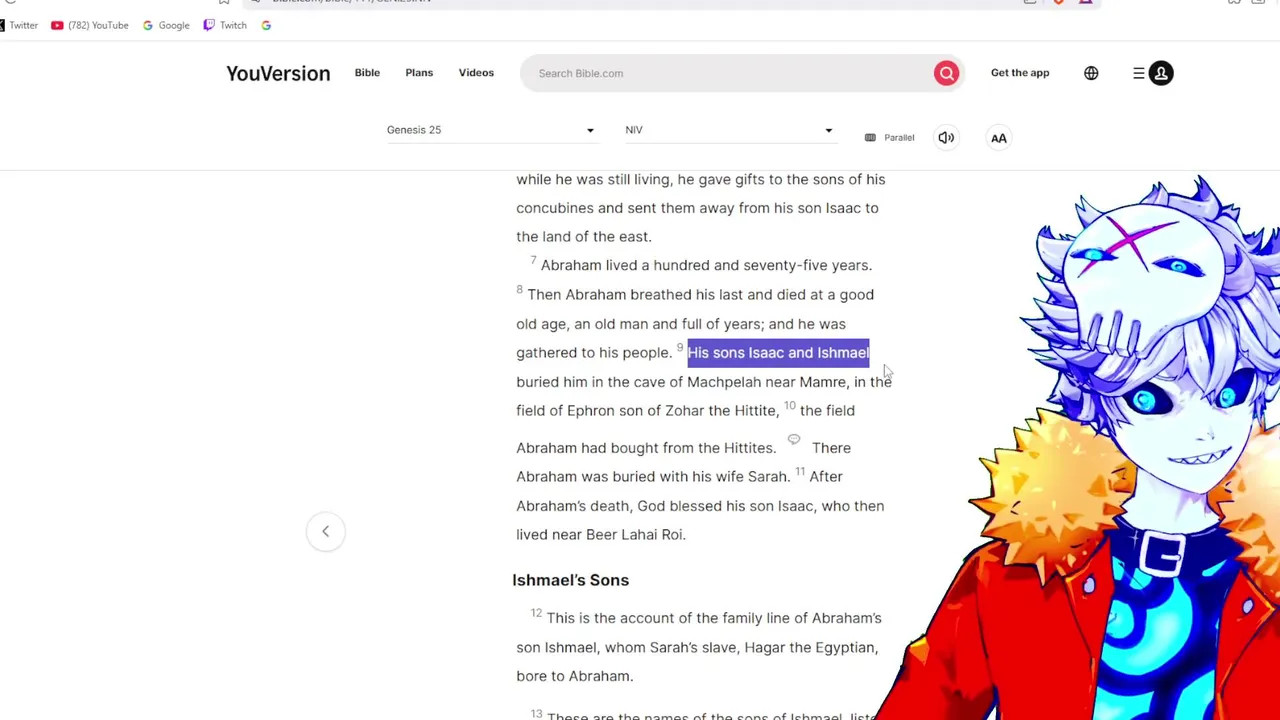Open the AA font settings
The height and width of the screenshot is (720, 1280).
tap(998, 138)
